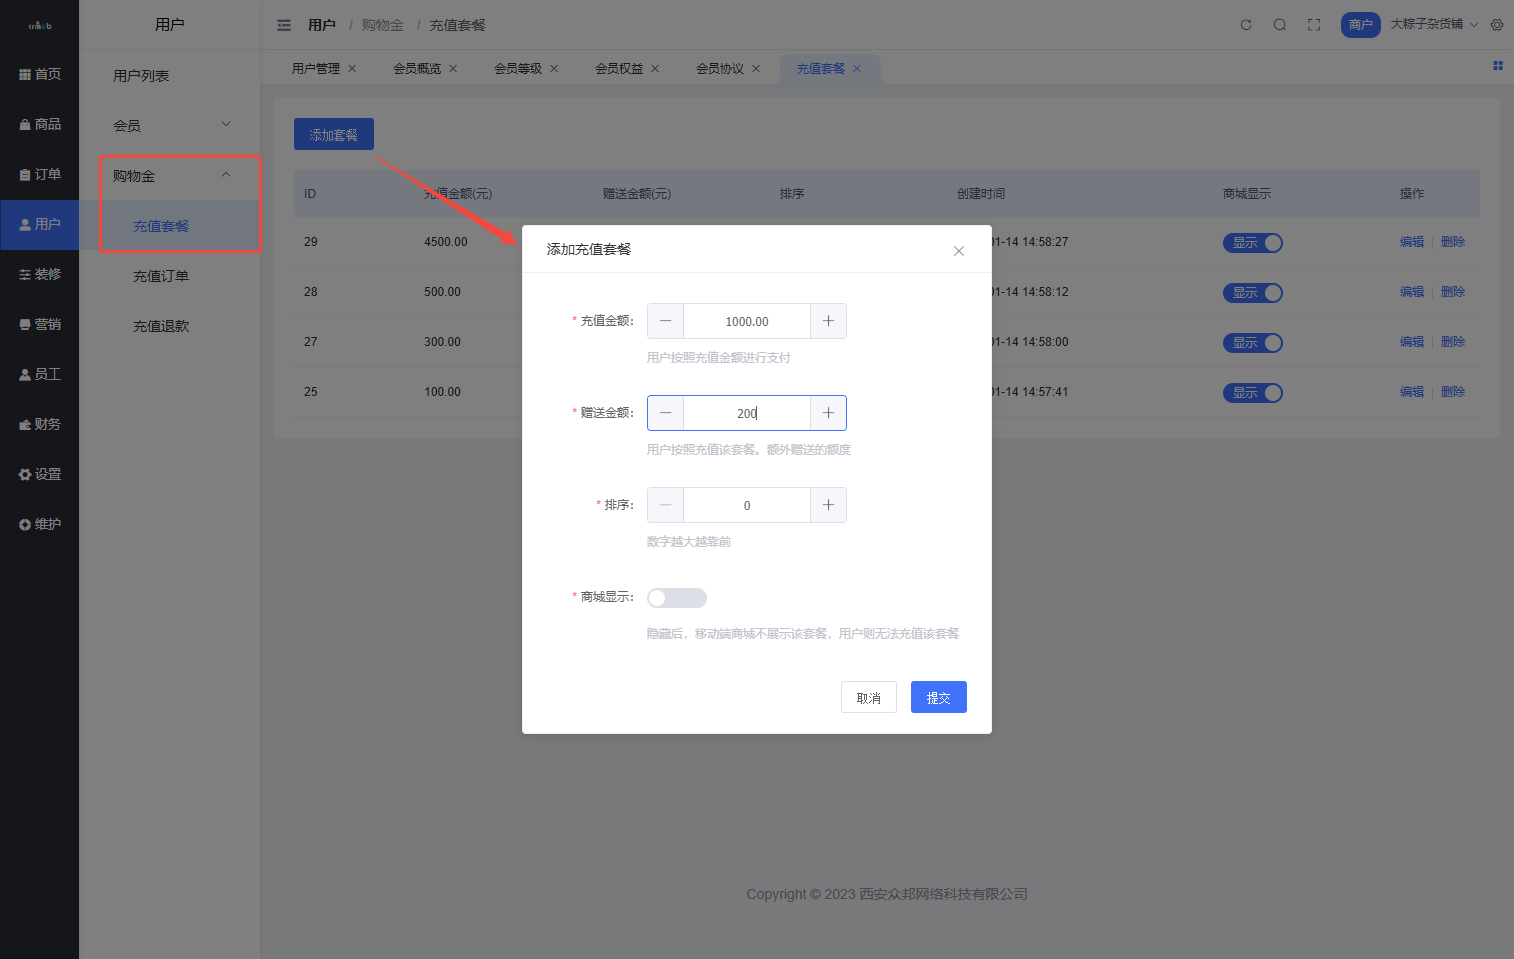This screenshot has width=1514, height=959.
Task: Close the 充值套餐 tab via X icon
Action: tap(857, 69)
